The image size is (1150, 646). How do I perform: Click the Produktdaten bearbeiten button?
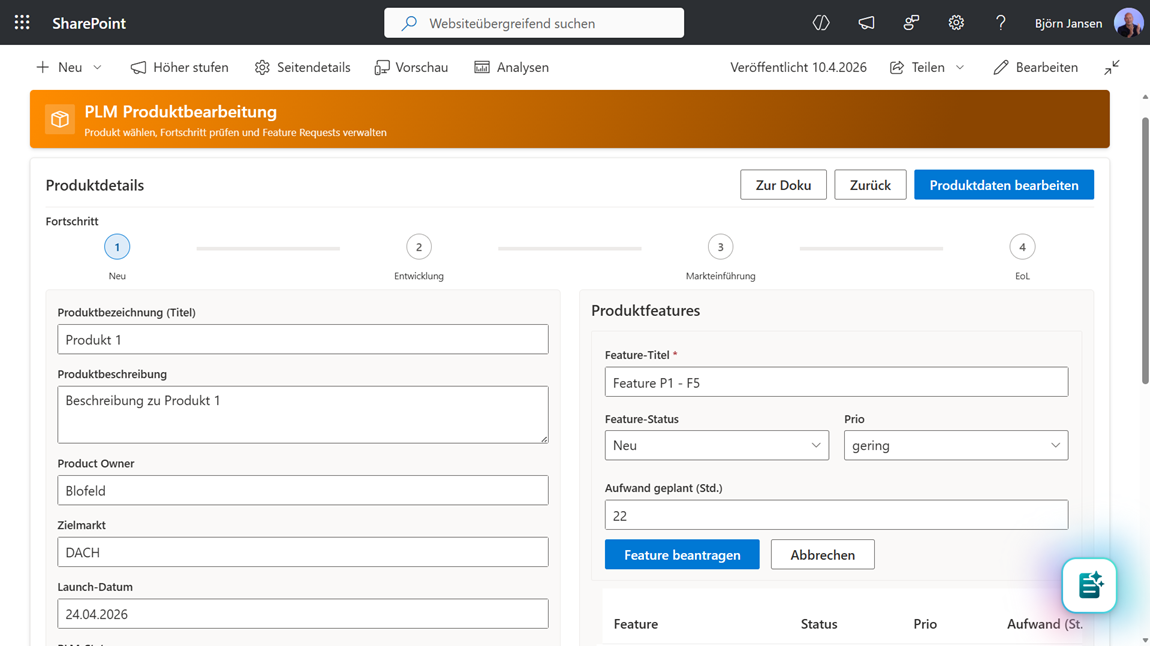click(x=1003, y=184)
